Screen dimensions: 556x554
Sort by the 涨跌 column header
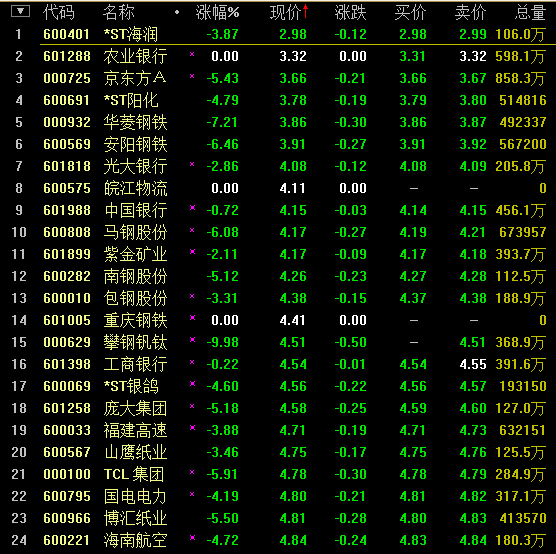(x=350, y=12)
